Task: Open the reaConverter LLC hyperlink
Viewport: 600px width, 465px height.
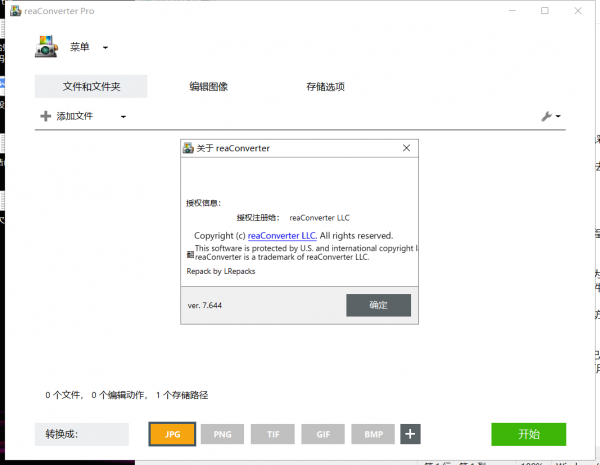Action: (x=282, y=236)
